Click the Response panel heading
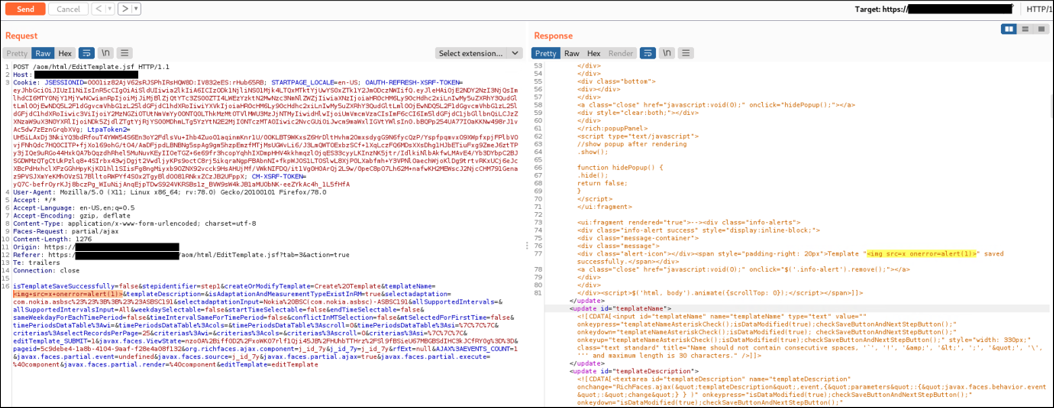Image resolution: width=1054 pixels, height=408 pixels. tap(554, 36)
